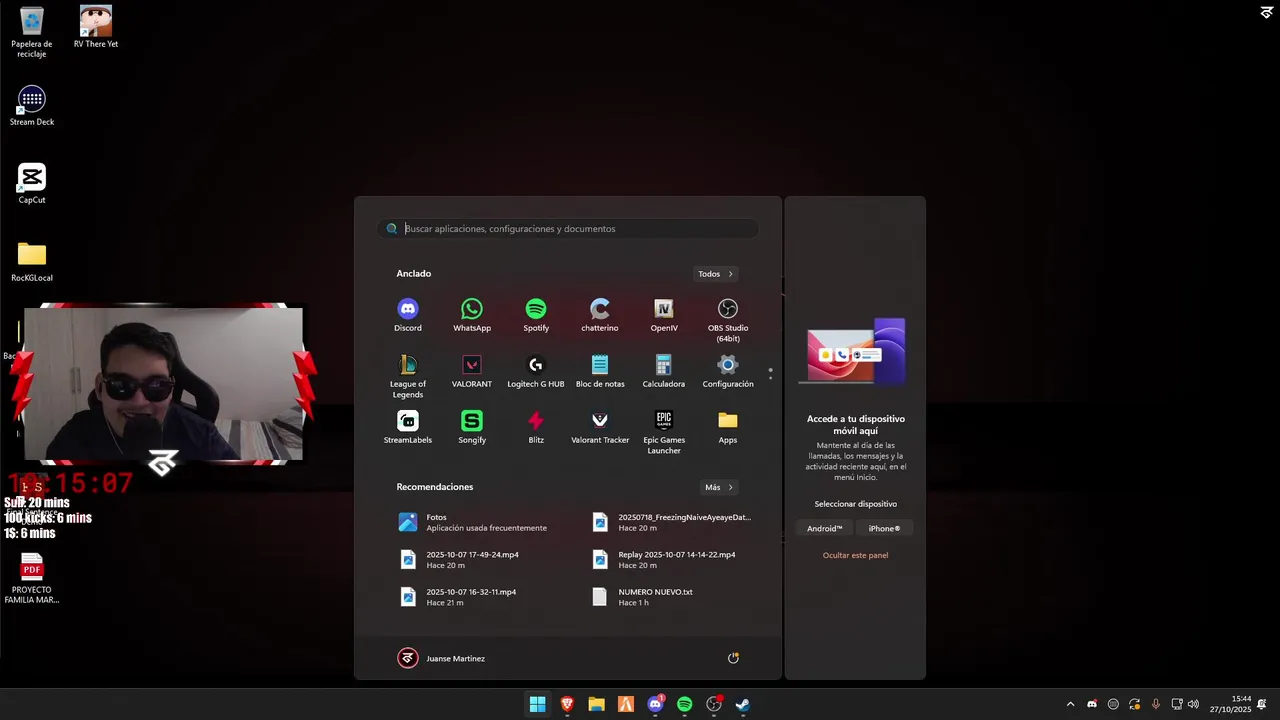Select PROYECTO FAMILIA MAR PDF on desktop
Screen dimensions: 1280x720
pos(32,579)
